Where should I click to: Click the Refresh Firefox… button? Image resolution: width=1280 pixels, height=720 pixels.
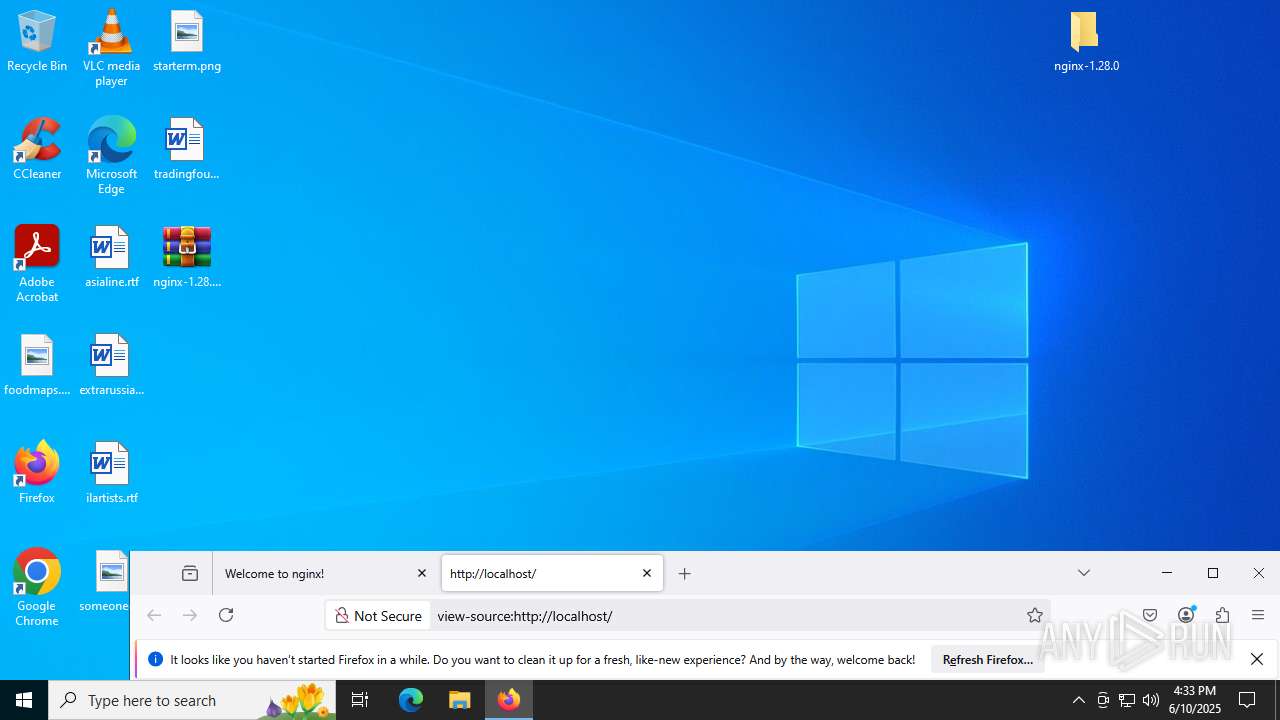(x=987, y=660)
